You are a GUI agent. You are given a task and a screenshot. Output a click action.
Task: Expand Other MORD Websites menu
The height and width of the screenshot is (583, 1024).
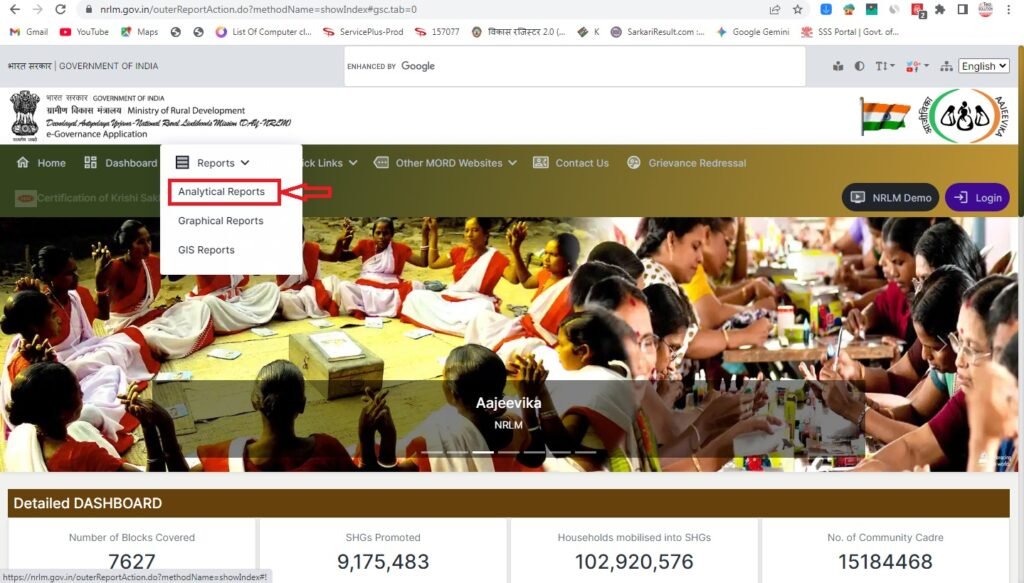(446, 163)
